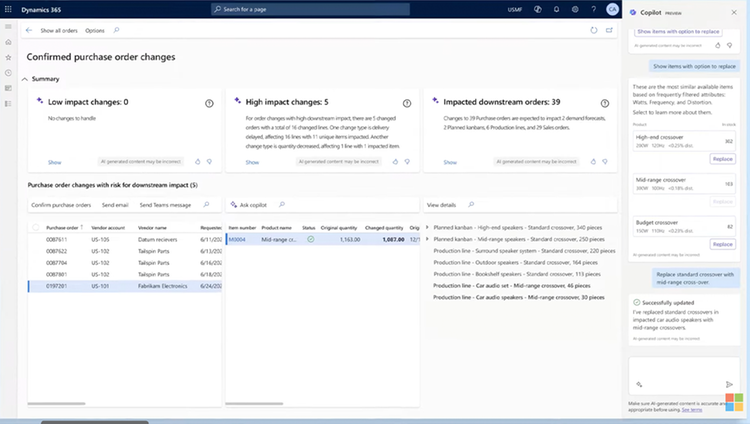
Task: Open the Options menu
Action: (95, 31)
